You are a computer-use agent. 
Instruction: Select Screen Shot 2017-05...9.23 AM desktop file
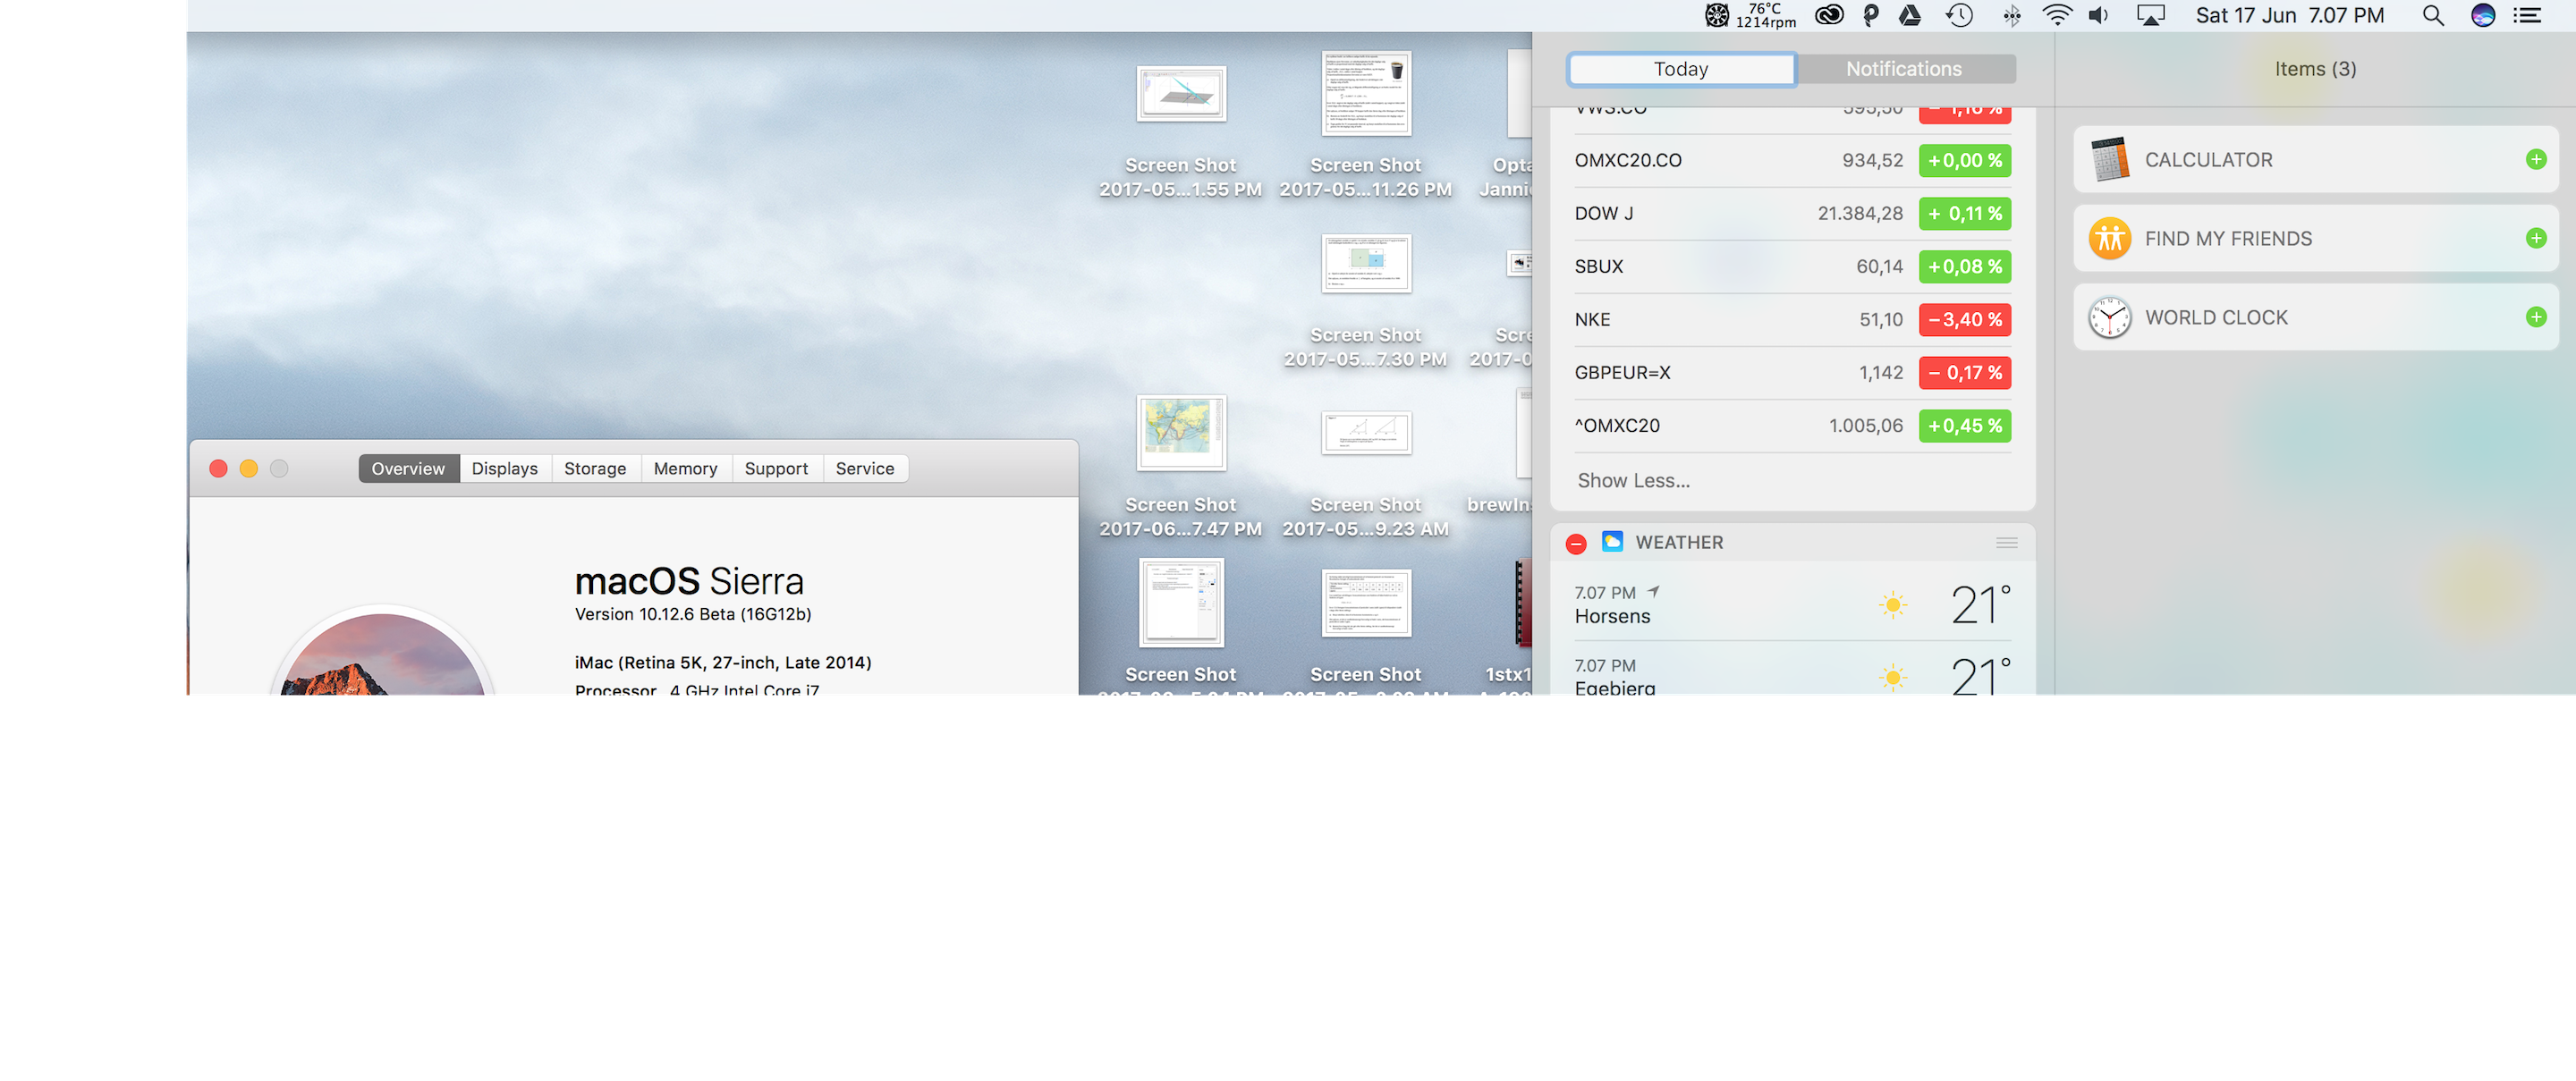[1366, 432]
